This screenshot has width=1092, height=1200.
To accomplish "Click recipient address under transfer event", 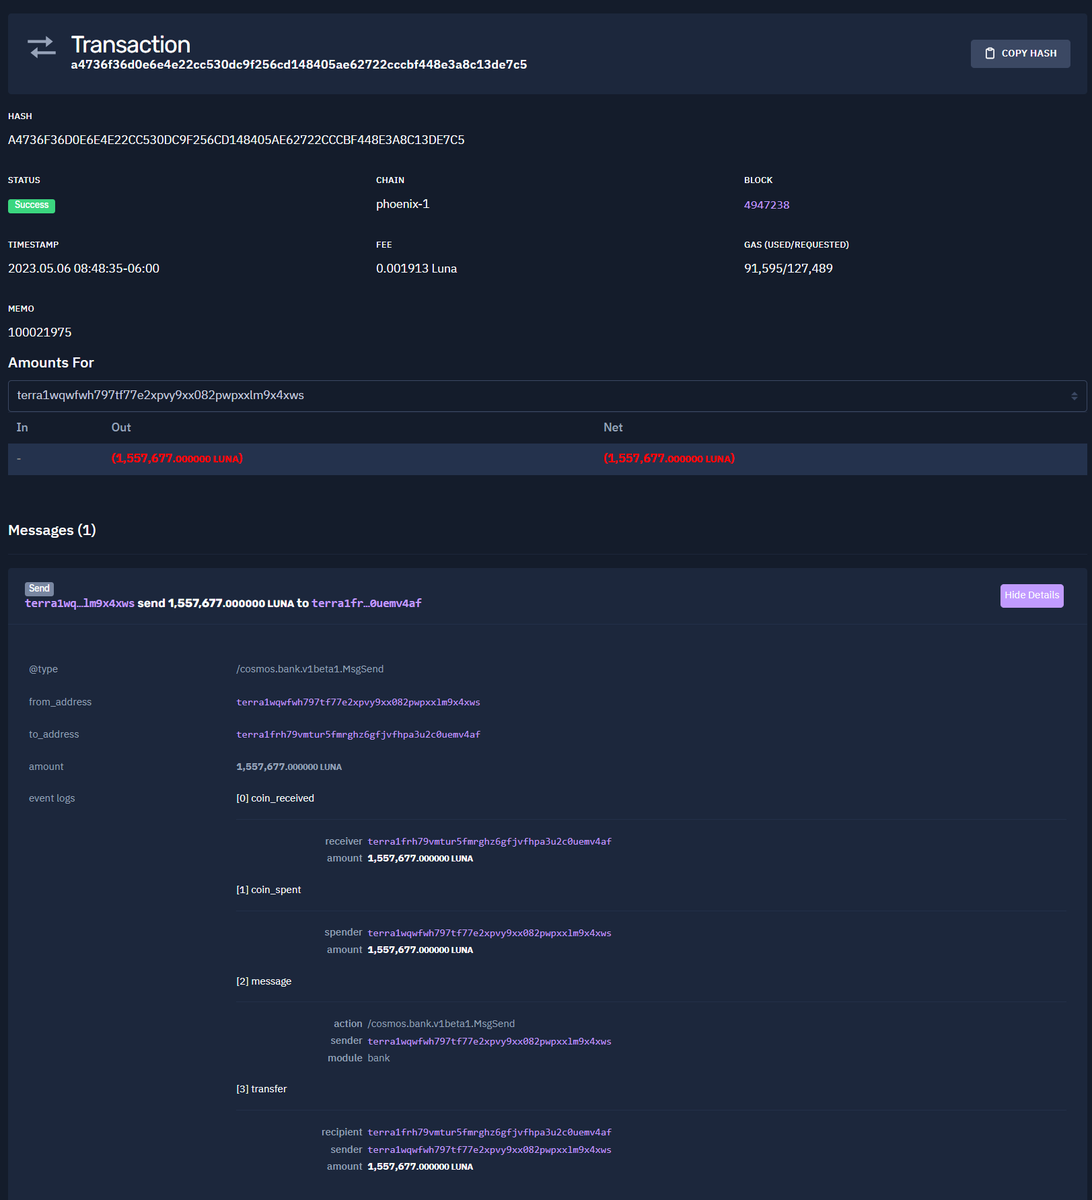I will (x=490, y=1133).
